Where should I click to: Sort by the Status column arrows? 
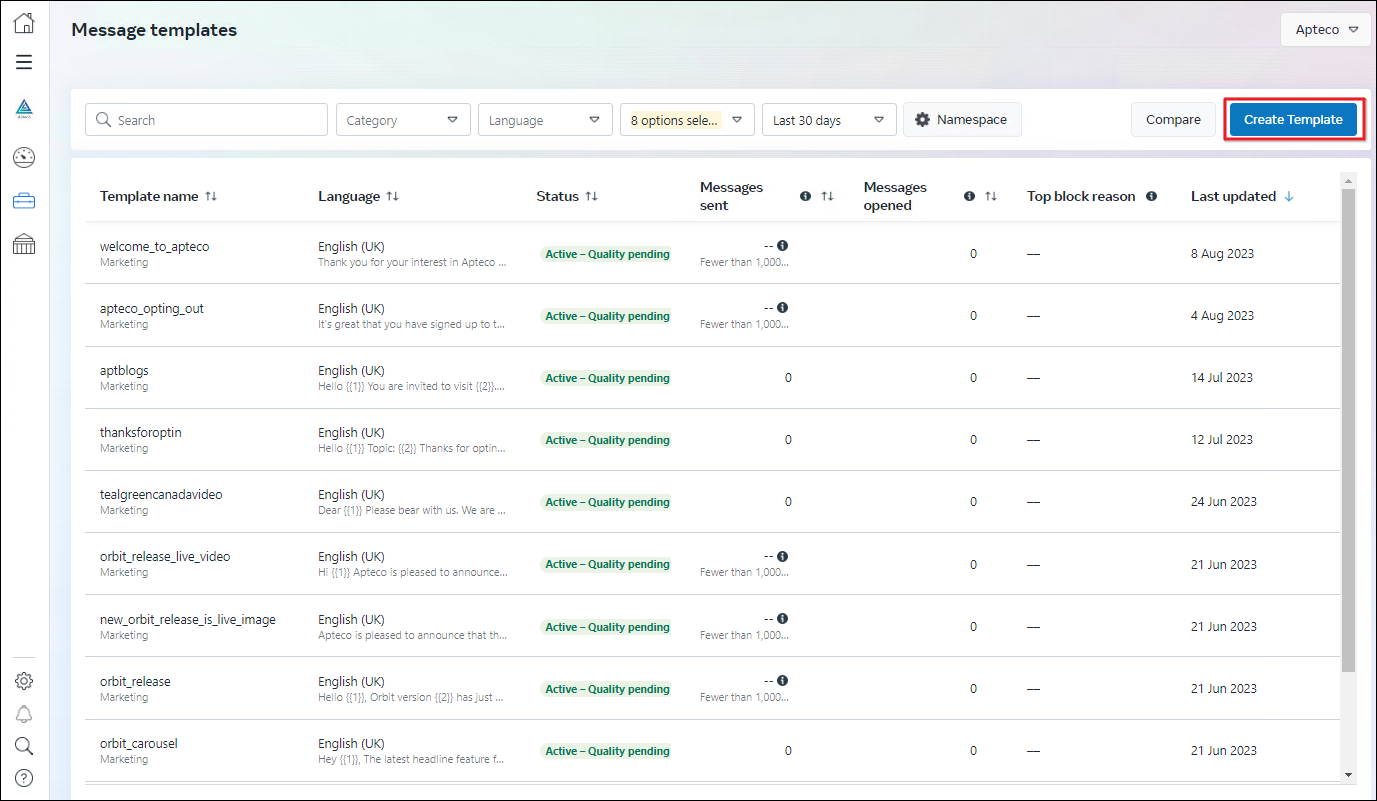tap(591, 197)
